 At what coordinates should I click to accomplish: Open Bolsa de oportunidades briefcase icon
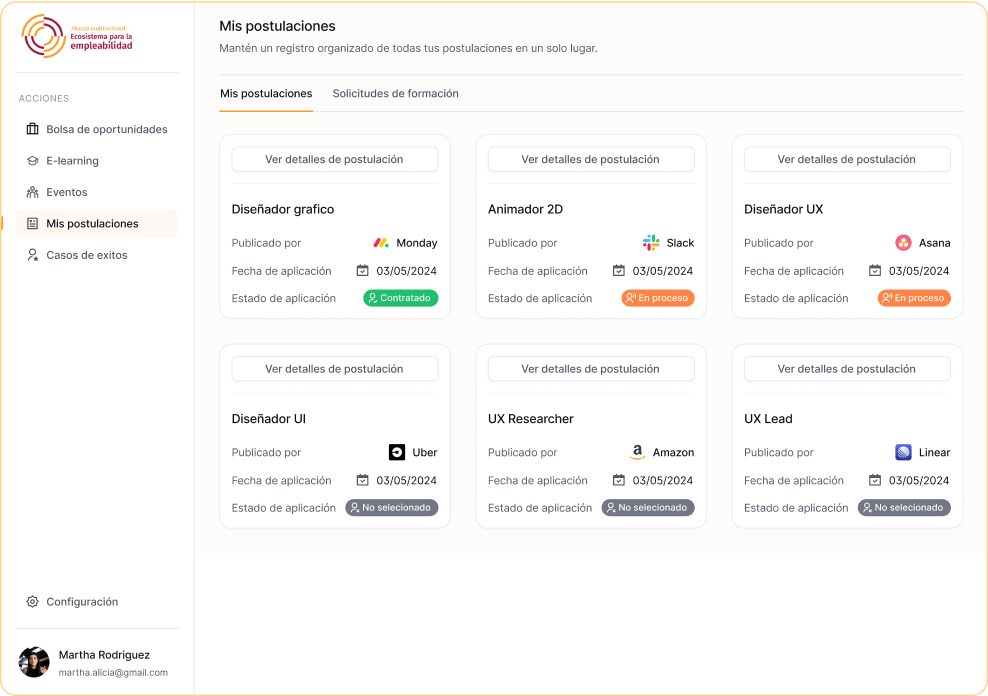point(32,129)
